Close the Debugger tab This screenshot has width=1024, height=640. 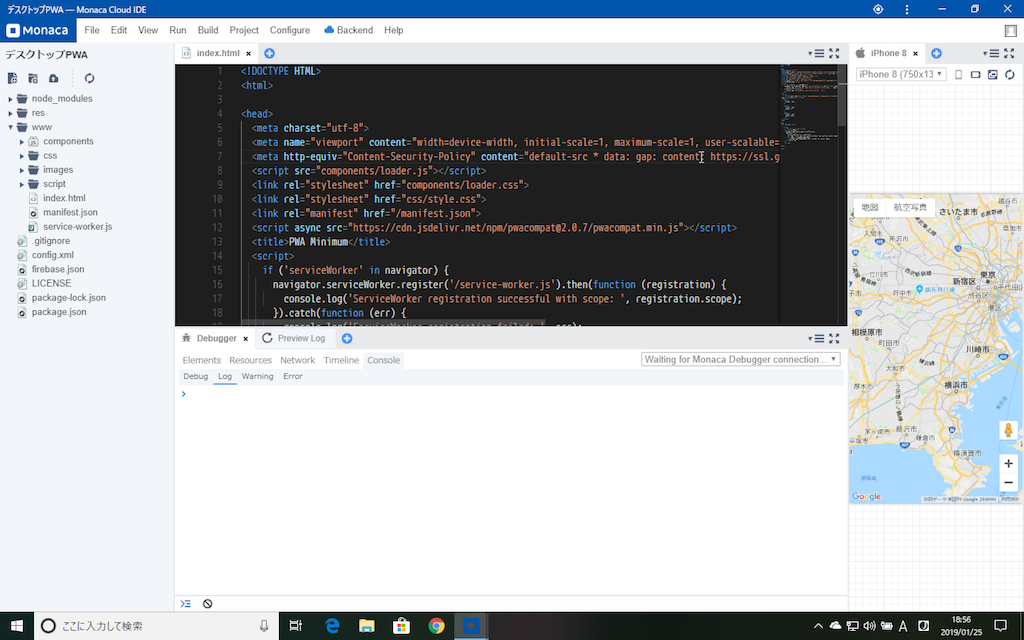point(246,338)
